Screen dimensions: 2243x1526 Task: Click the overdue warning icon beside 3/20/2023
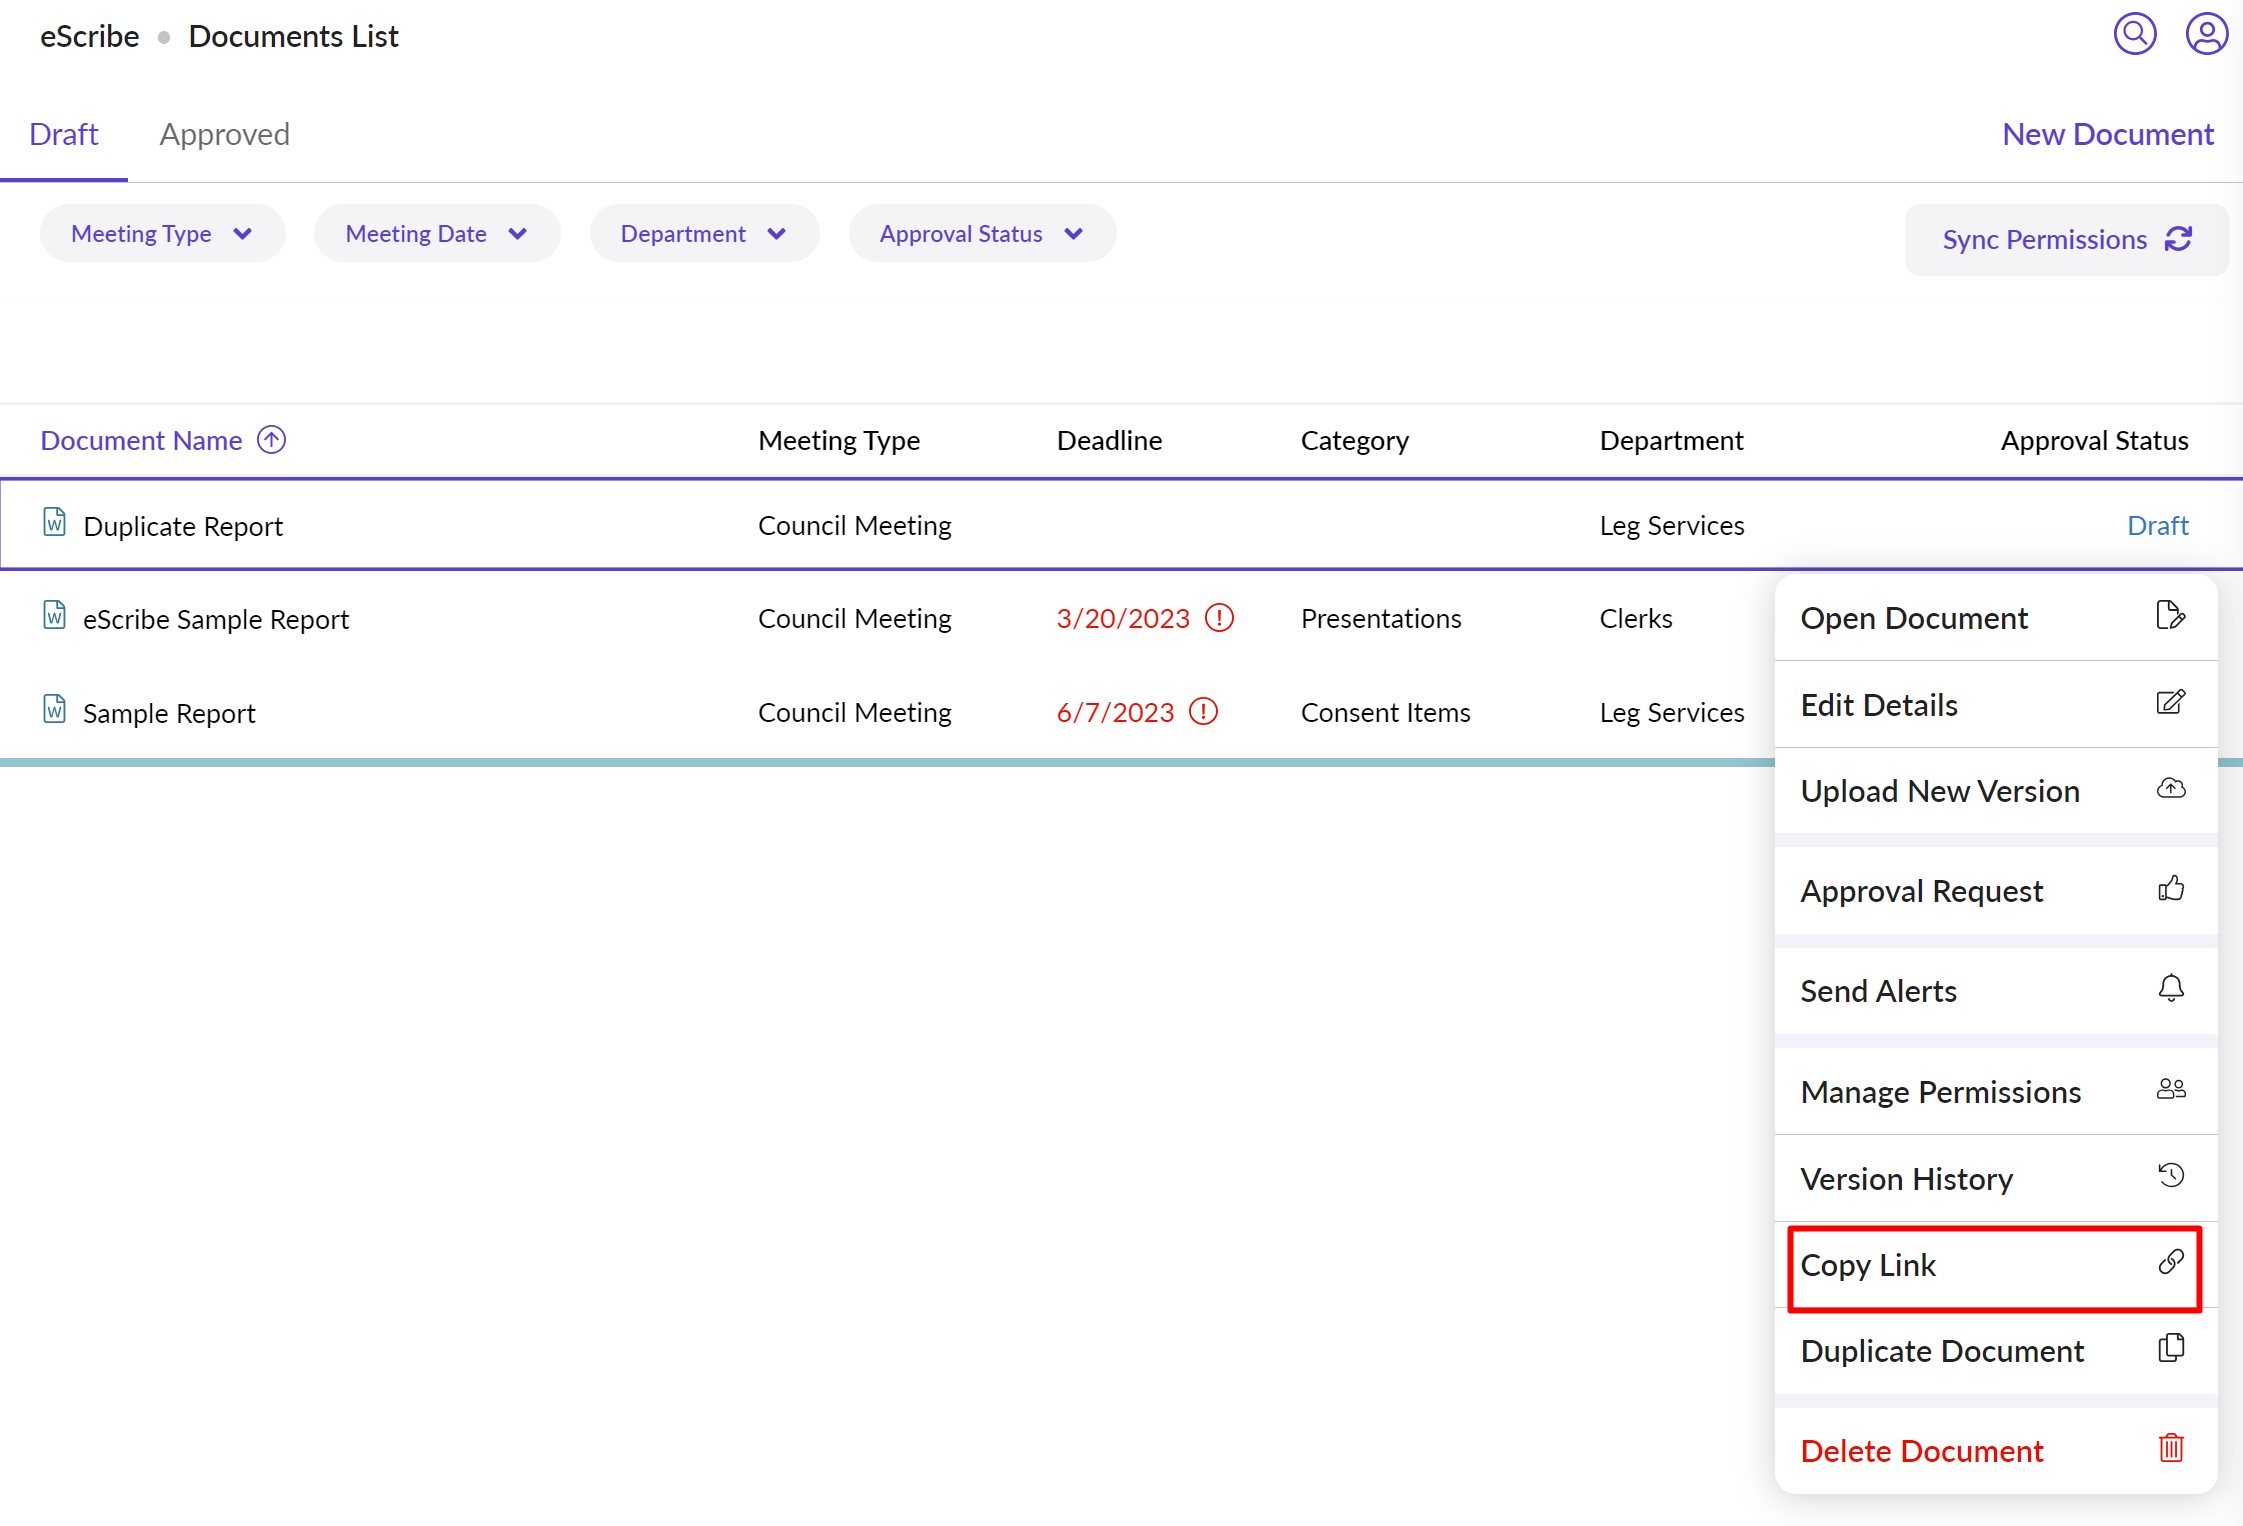click(1219, 618)
